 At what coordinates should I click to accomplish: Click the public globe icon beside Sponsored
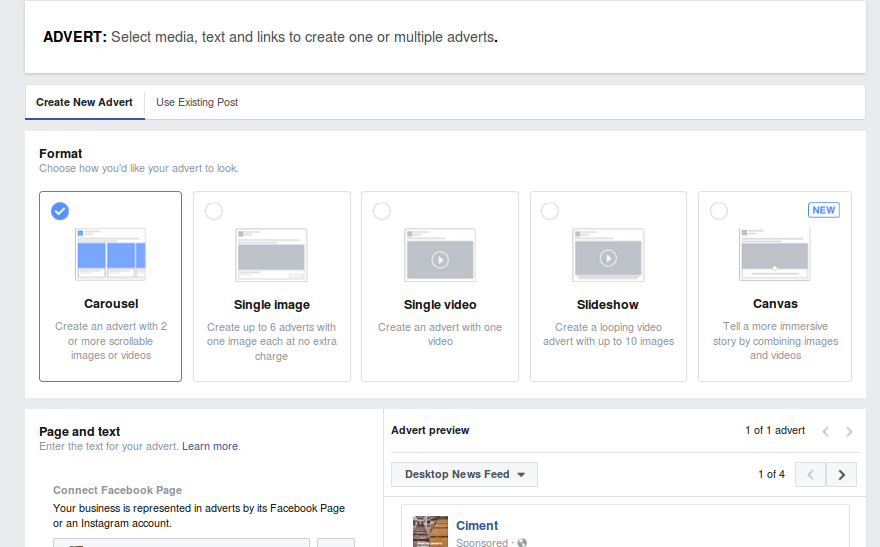click(x=522, y=543)
